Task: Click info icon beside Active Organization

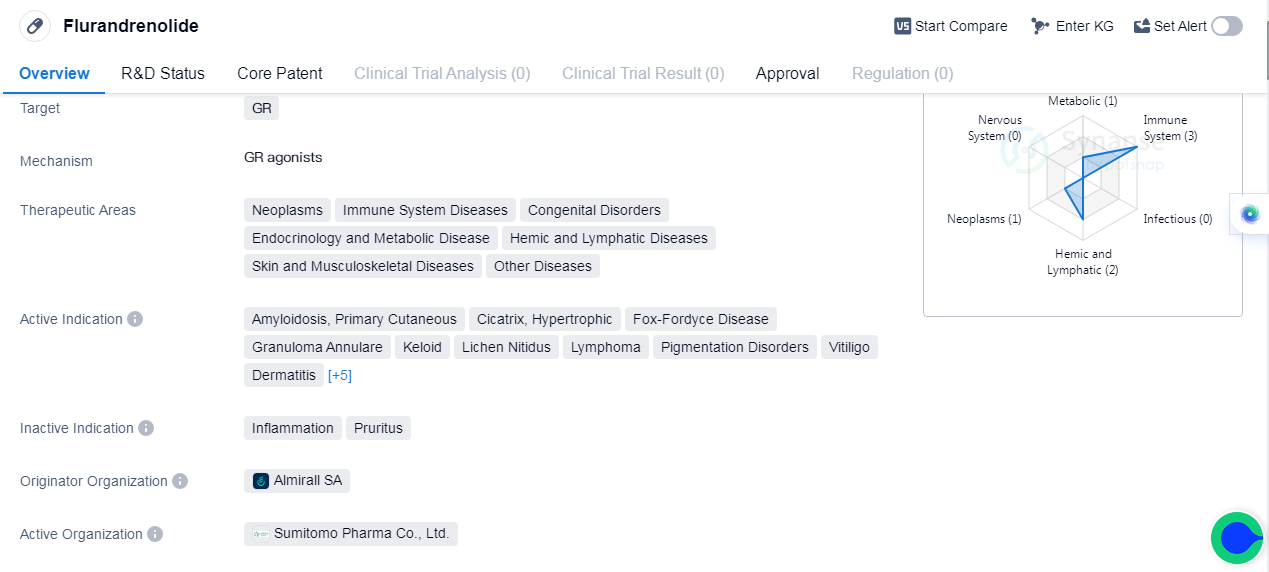Action: click(x=155, y=534)
